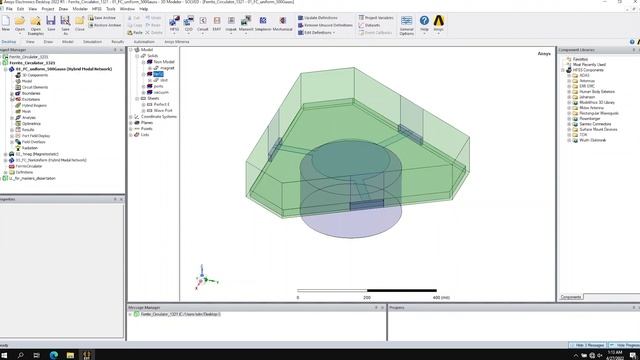Select Radiation in project tree

pos(29,148)
